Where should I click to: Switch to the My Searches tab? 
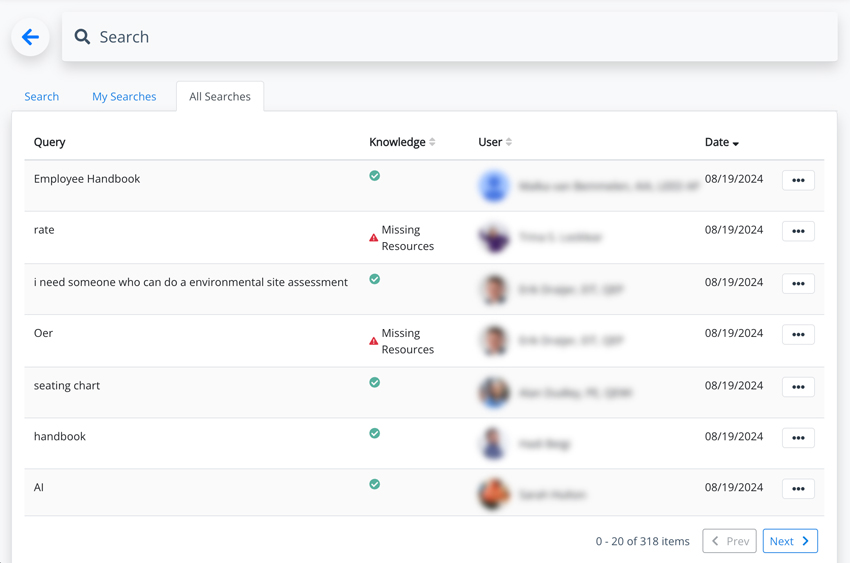coord(124,97)
